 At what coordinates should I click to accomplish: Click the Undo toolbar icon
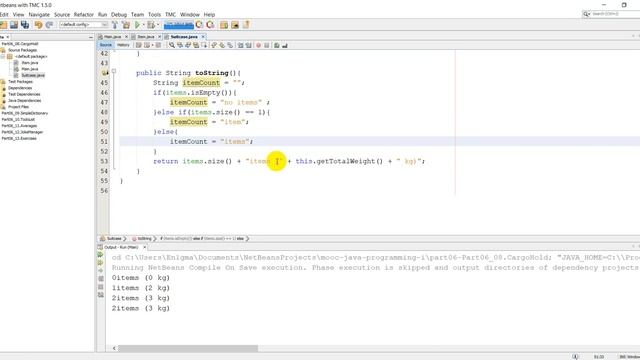click(38, 25)
